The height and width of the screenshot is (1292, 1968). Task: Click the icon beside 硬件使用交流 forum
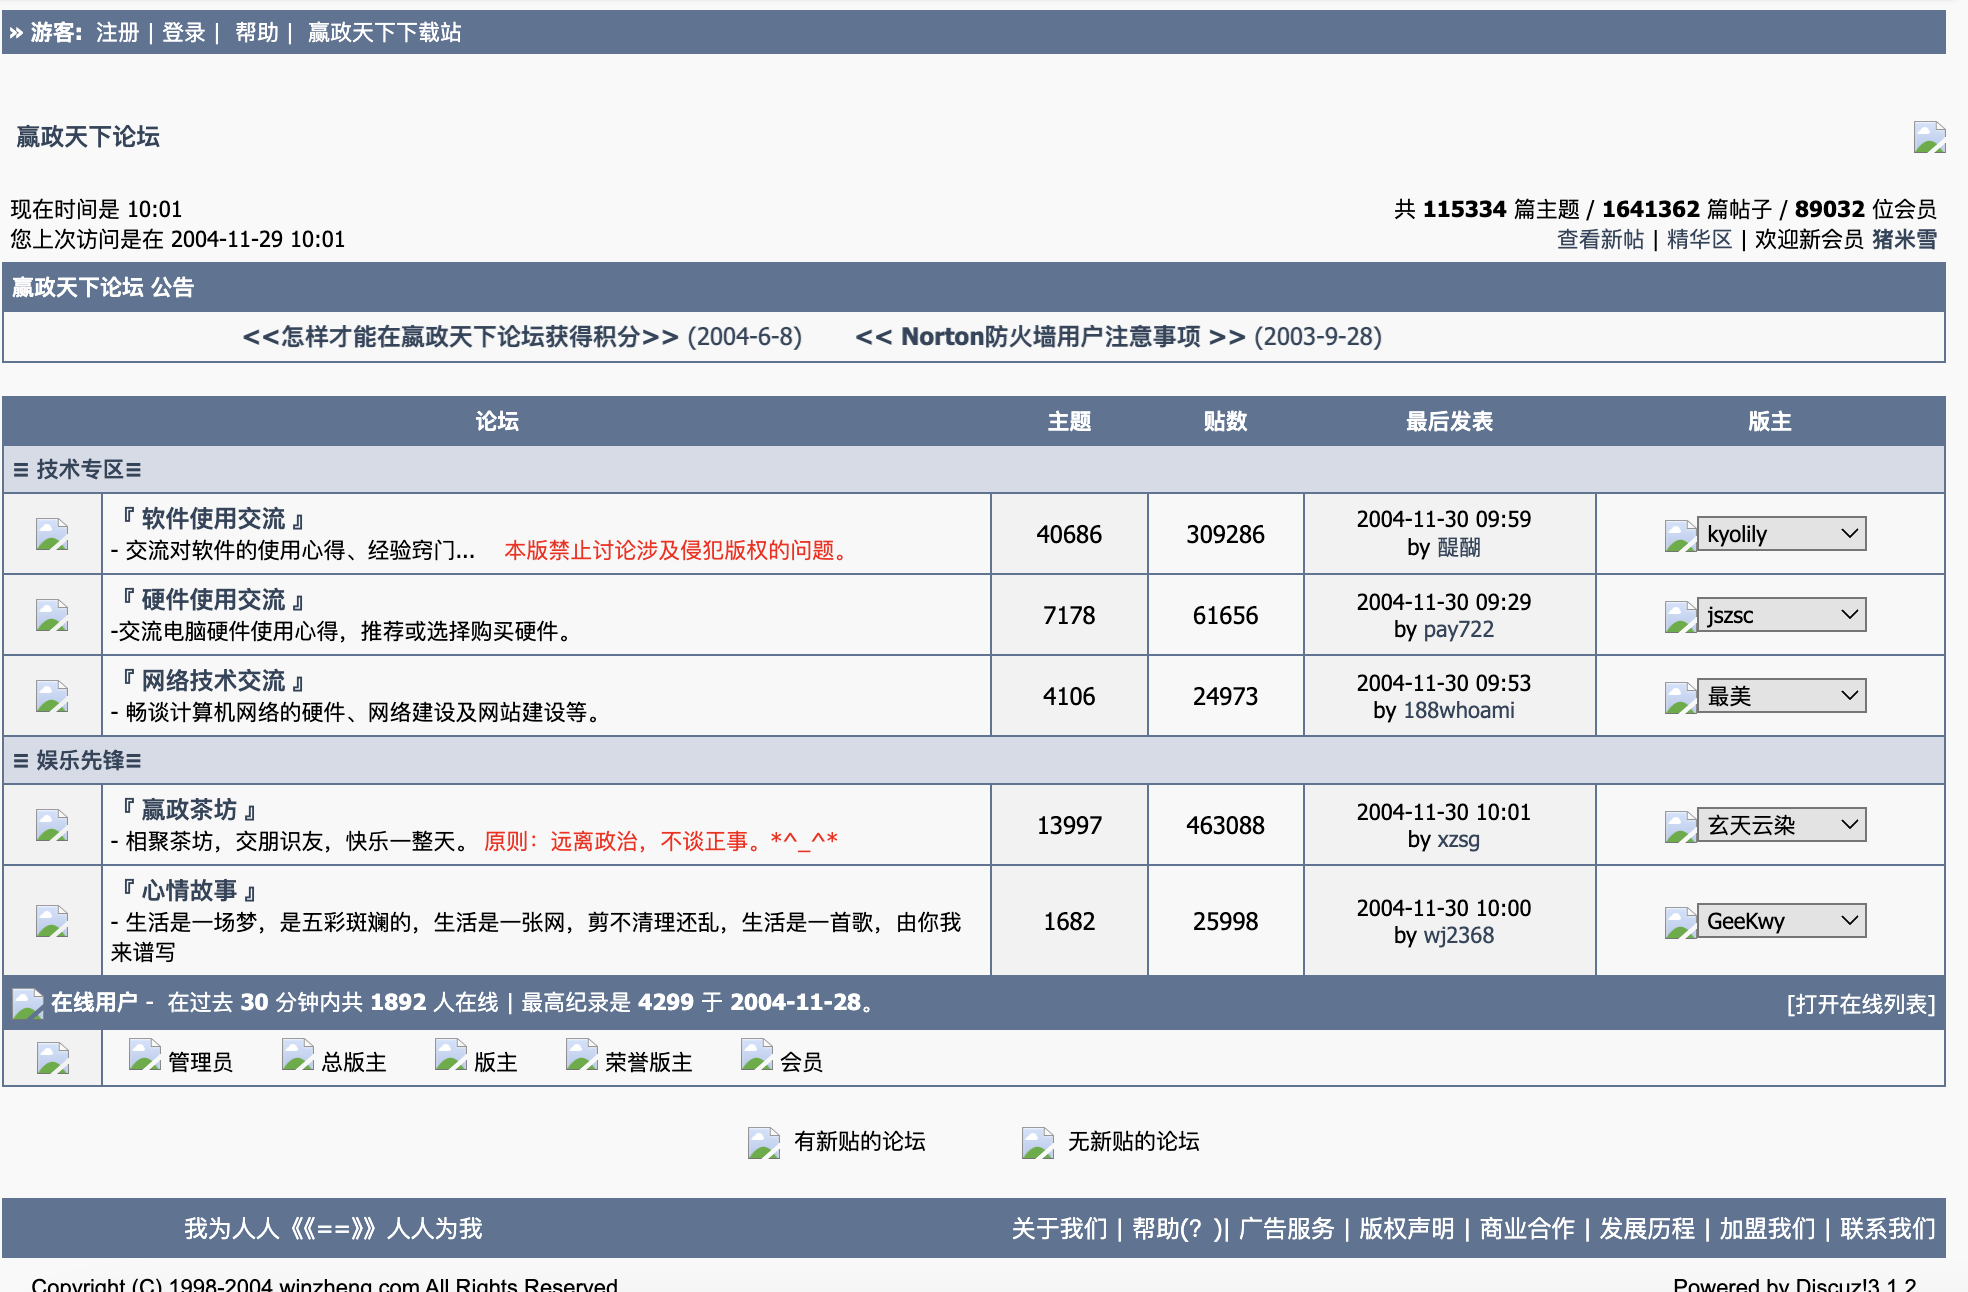tap(52, 615)
